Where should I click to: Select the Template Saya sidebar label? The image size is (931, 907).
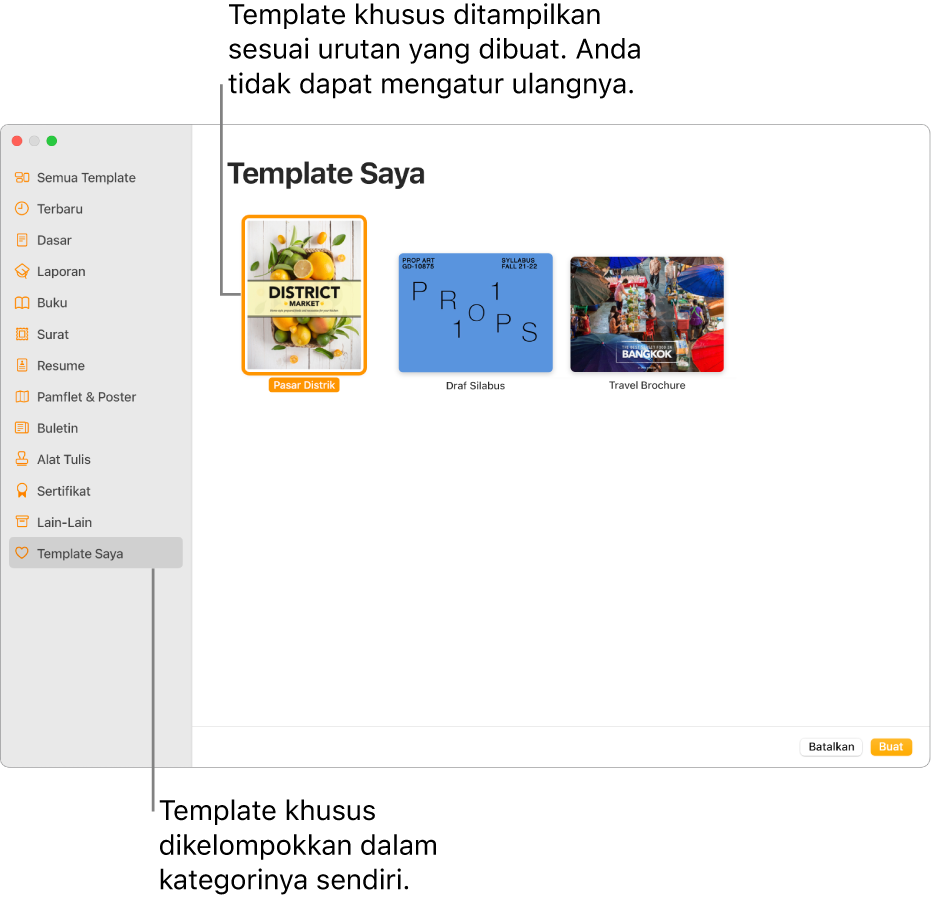point(80,553)
